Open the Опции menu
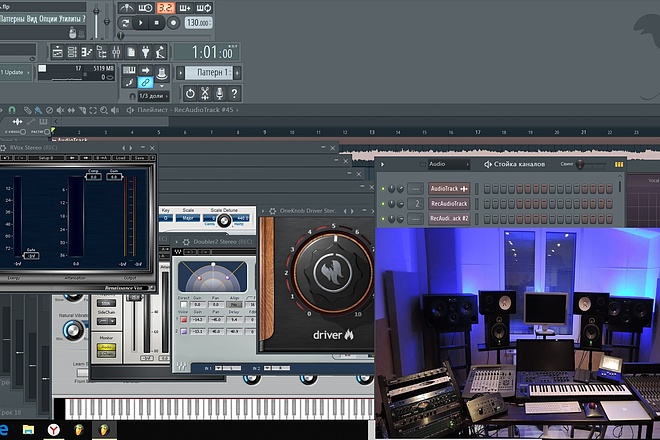The width and height of the screenshot is (660, 440). [x=48, y=19]
